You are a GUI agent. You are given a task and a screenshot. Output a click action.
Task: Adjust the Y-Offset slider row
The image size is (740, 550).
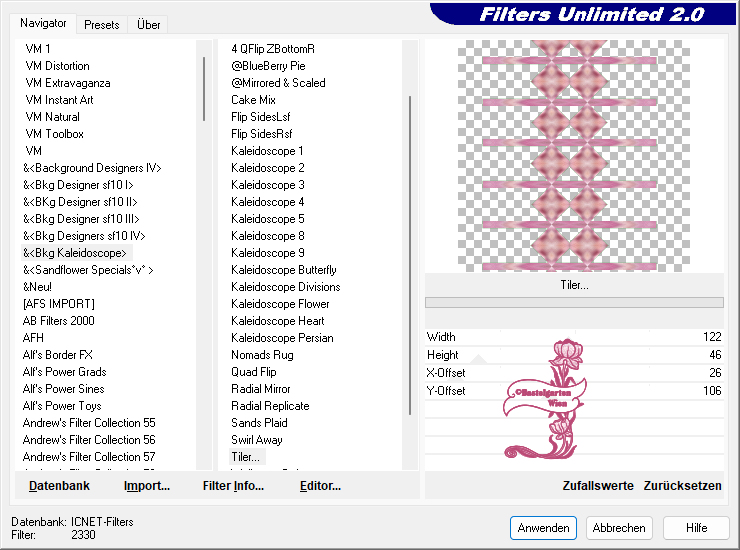(573, 391)
